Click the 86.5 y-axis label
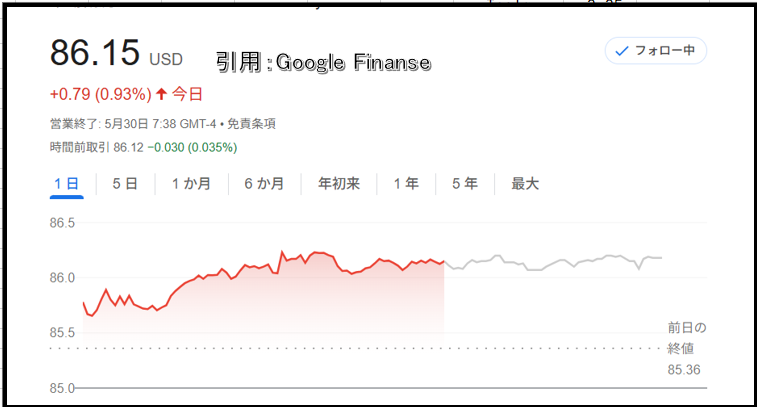 pos(62,223)
